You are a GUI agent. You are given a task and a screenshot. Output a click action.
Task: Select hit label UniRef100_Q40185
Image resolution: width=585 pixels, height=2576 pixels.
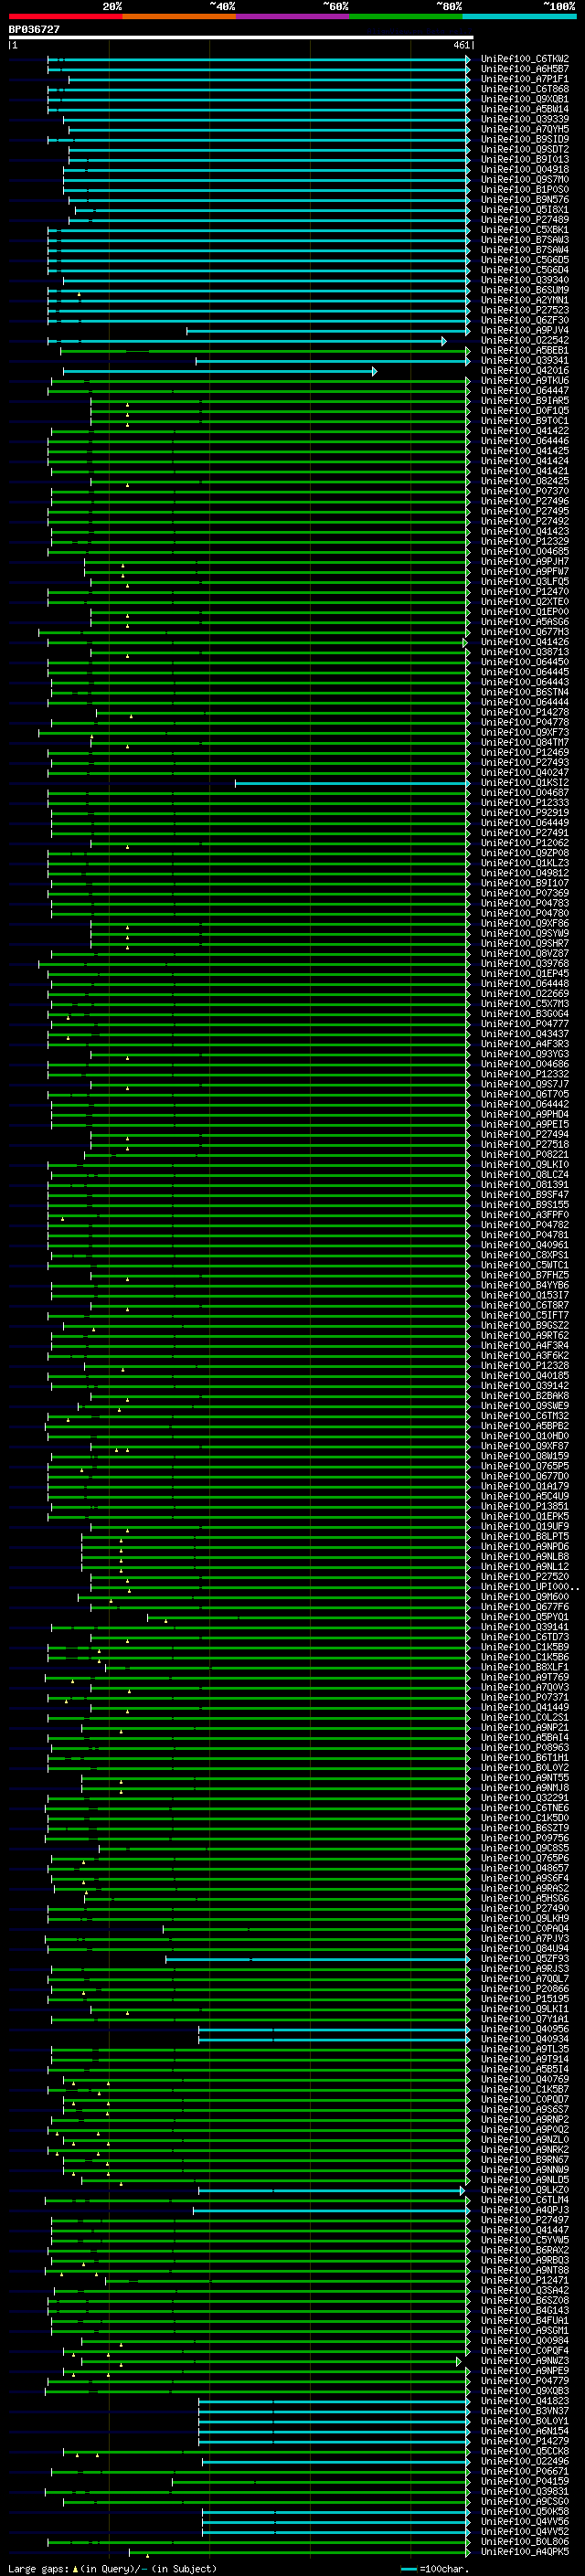(x=524, y=1376)
